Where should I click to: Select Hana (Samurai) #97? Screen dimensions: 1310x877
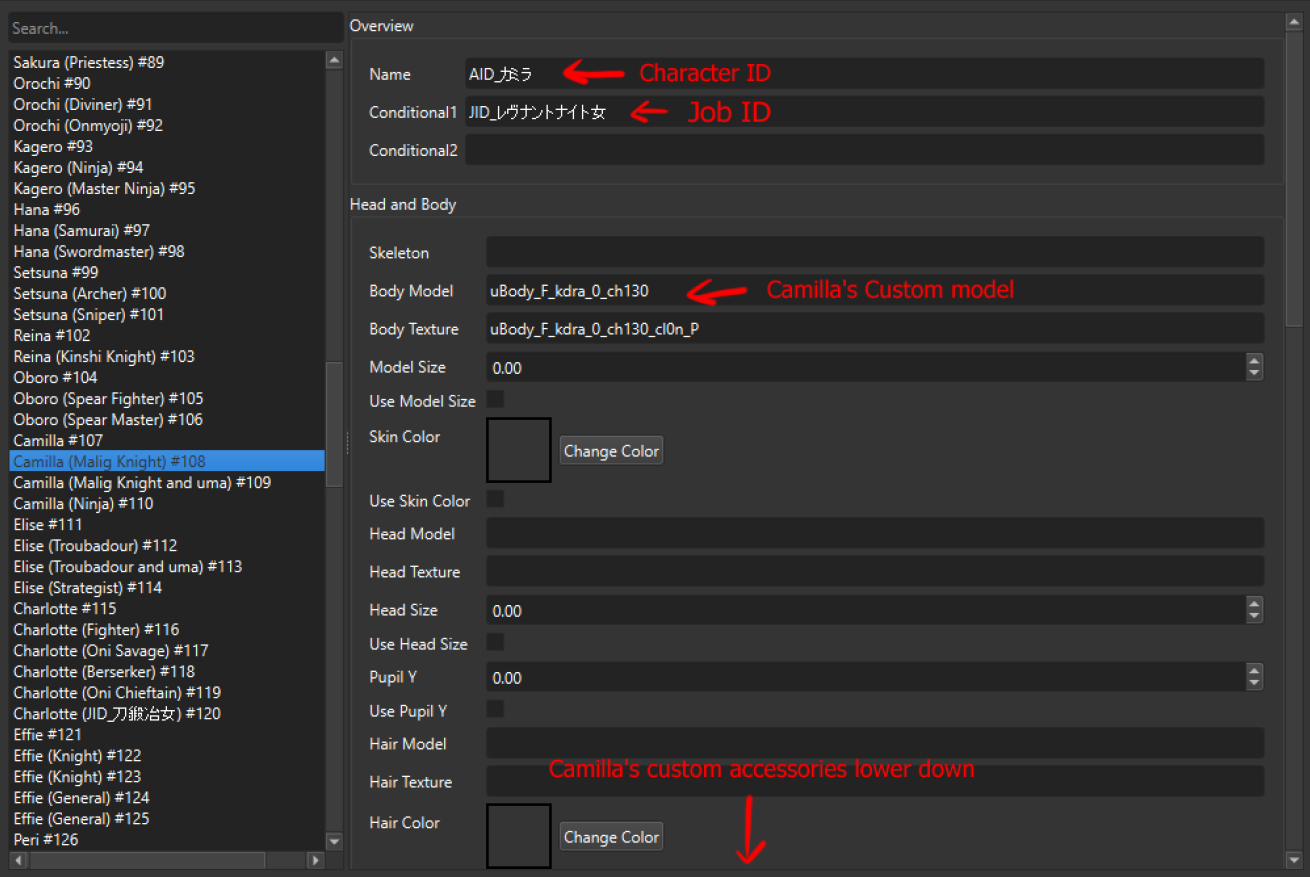(x=167, y=230)
